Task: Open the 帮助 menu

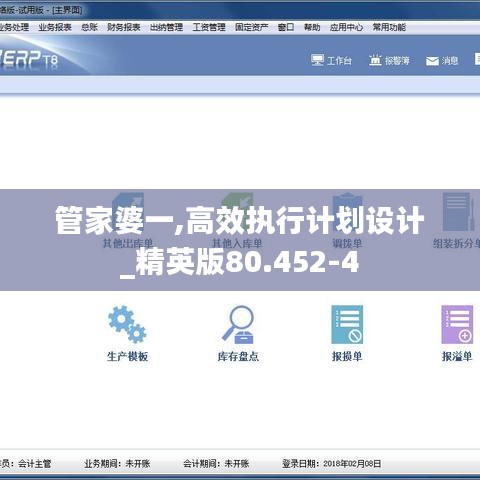Action: click(312, 27)
